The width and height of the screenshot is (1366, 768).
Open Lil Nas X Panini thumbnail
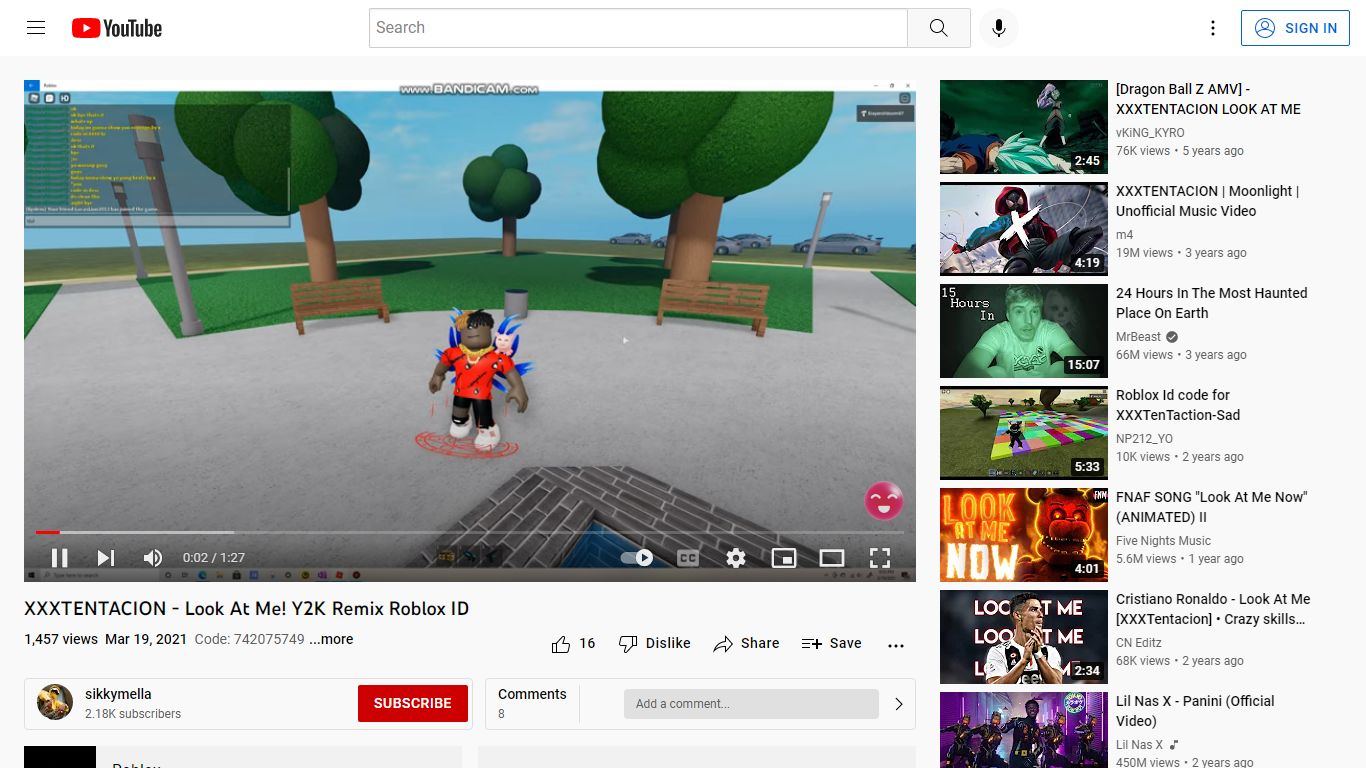[1024, 731]
